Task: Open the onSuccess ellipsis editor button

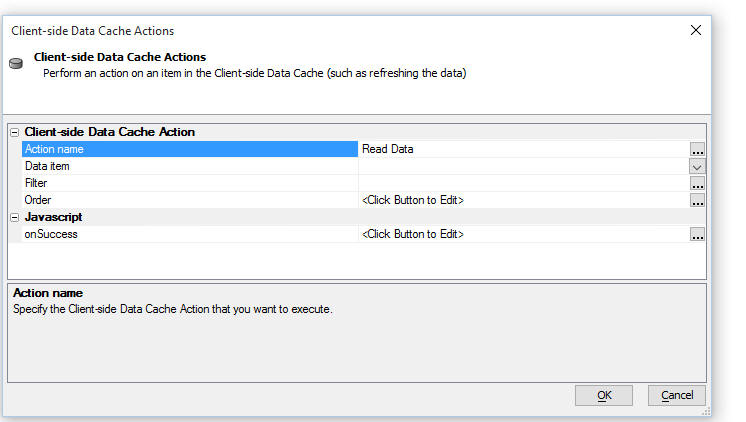Action: [697, 234]
